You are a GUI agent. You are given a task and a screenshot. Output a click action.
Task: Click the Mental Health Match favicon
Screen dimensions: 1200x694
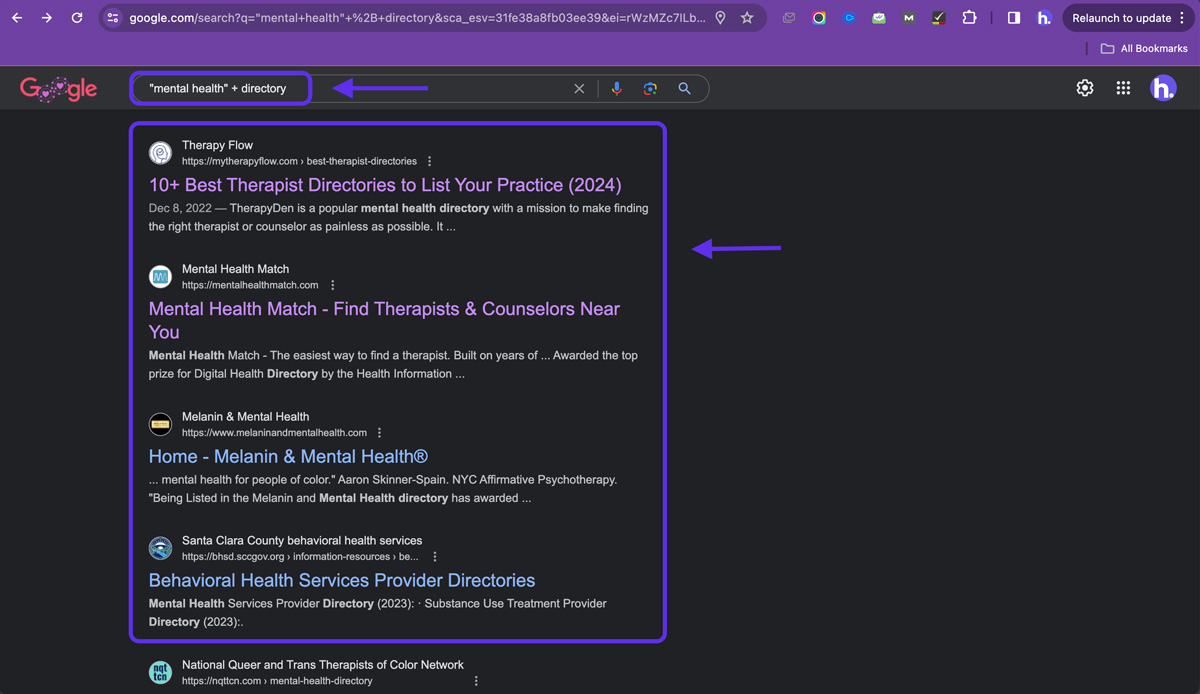pos(160,277)
